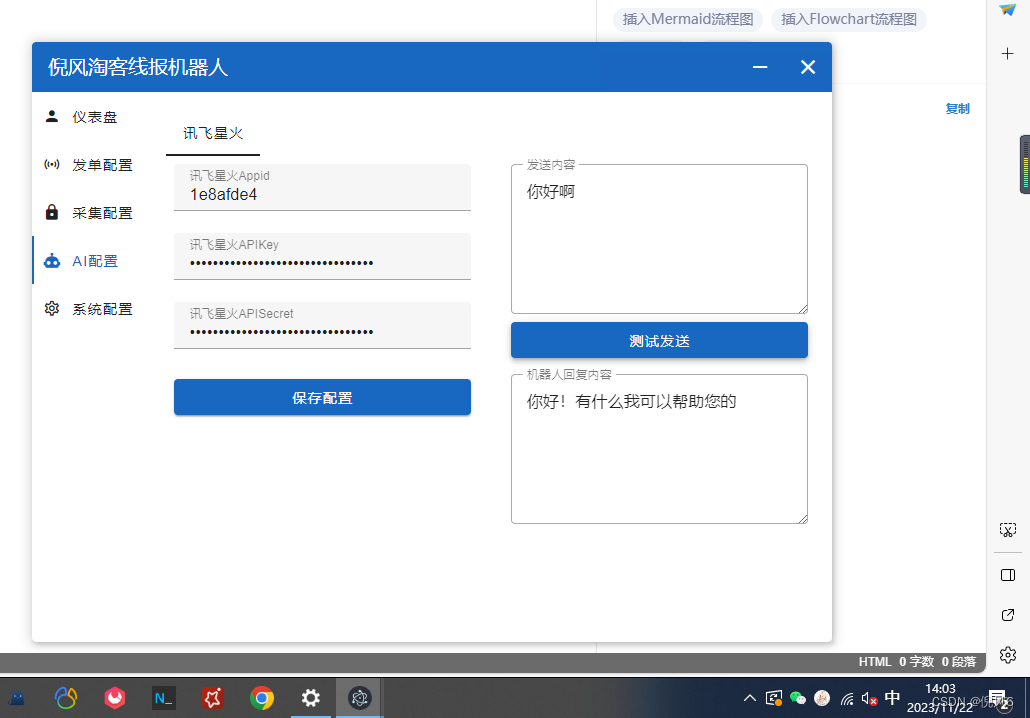The height and width of the screenshot is (718, 1030).
Task: Click the AI配置 robot icon
Action: (52, 261)
